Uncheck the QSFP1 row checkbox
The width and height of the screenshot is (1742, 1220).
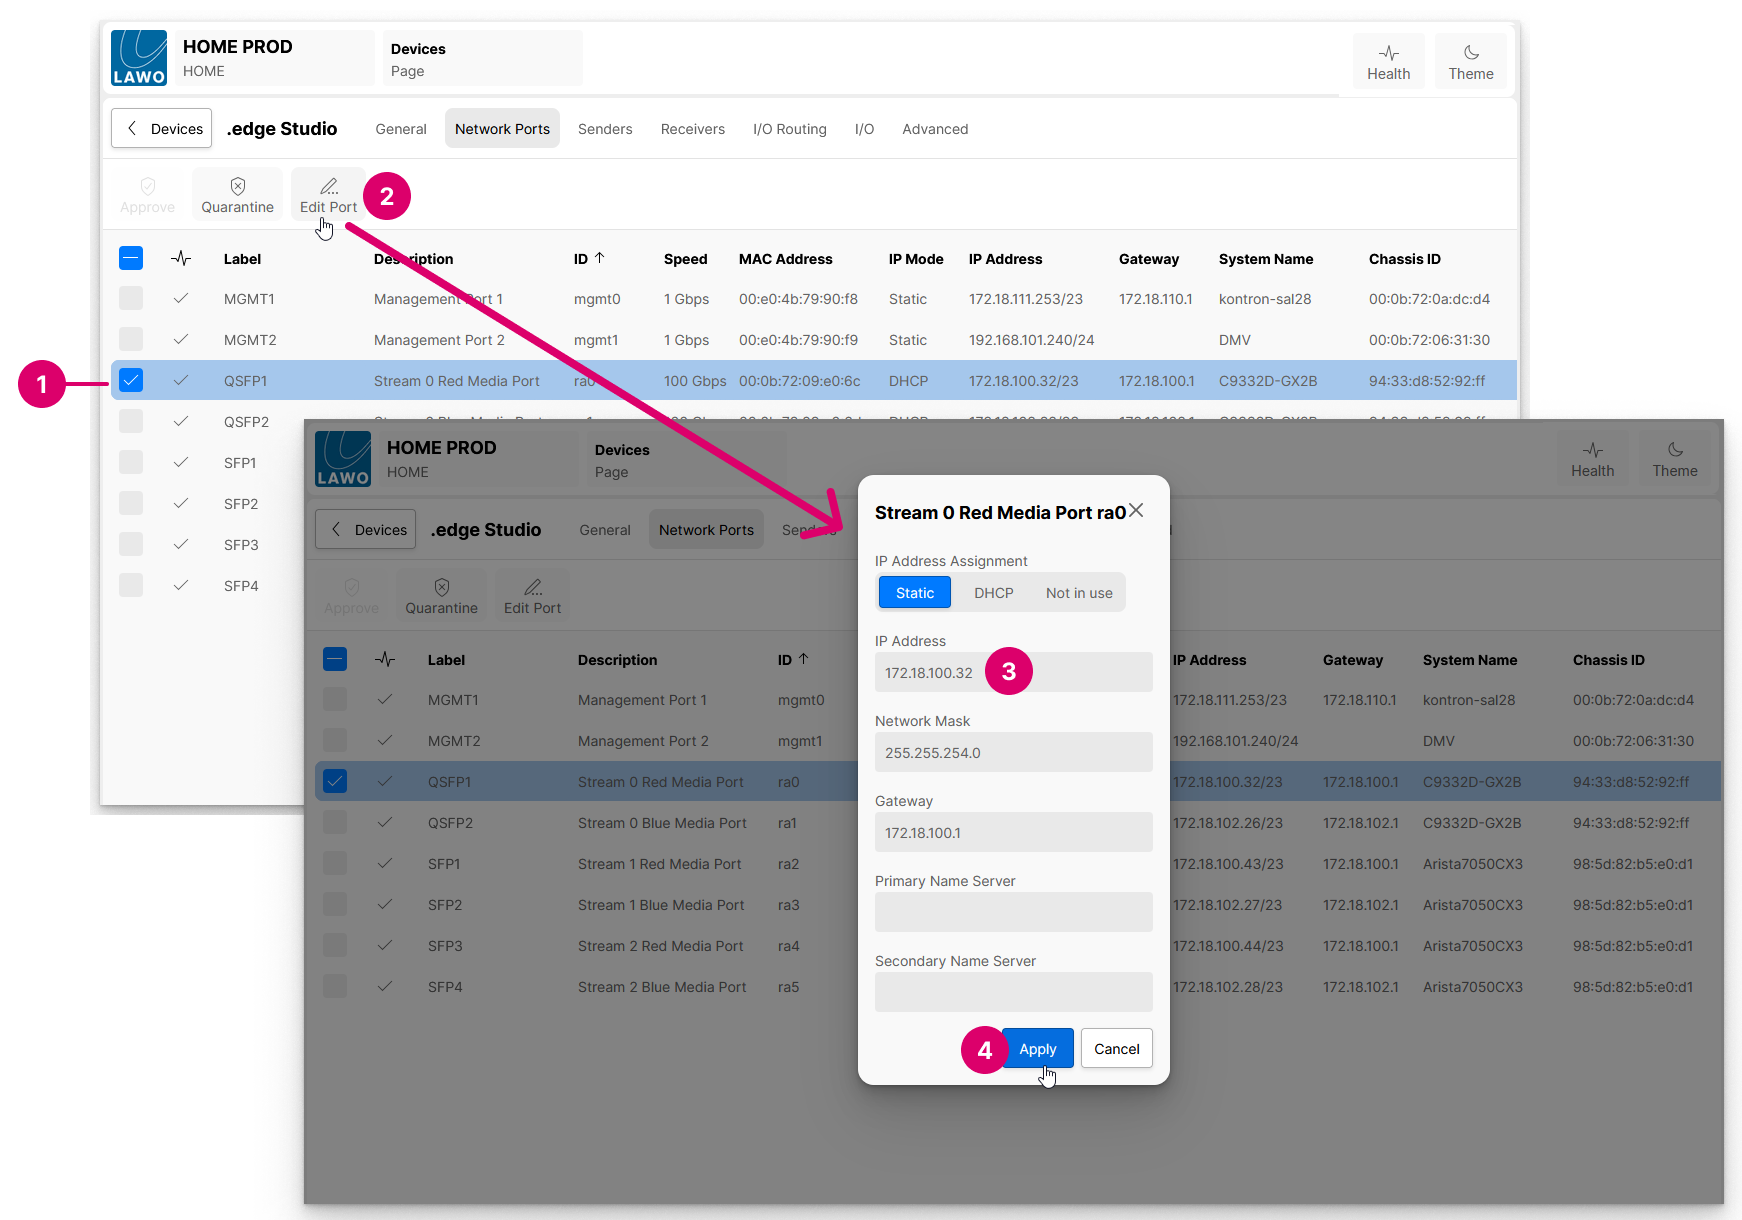[x=131, y=381]
